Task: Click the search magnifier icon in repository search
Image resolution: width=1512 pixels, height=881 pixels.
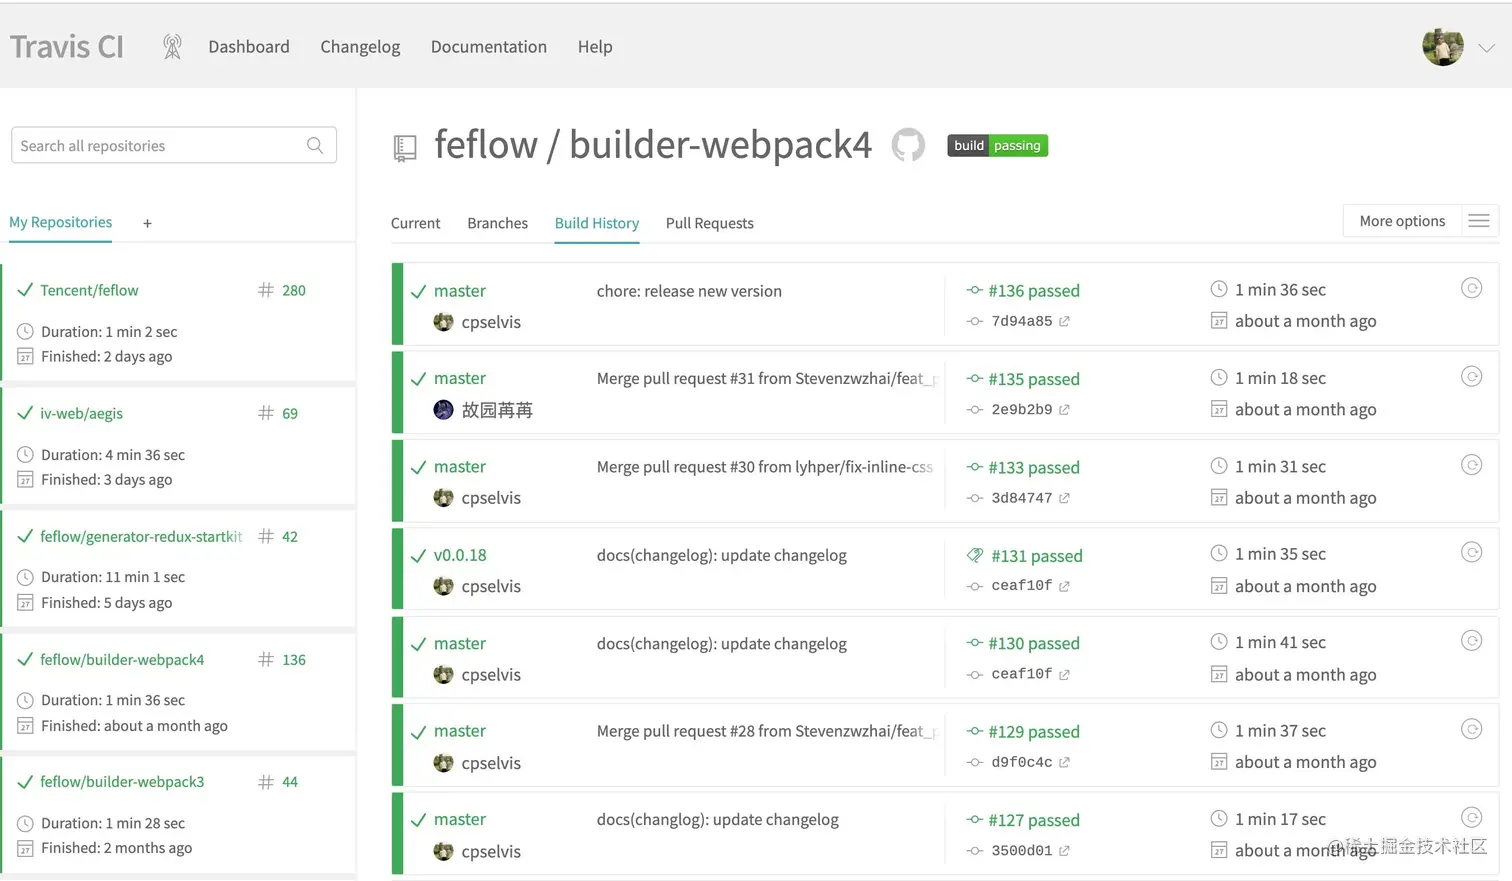Action: (315, 145)
